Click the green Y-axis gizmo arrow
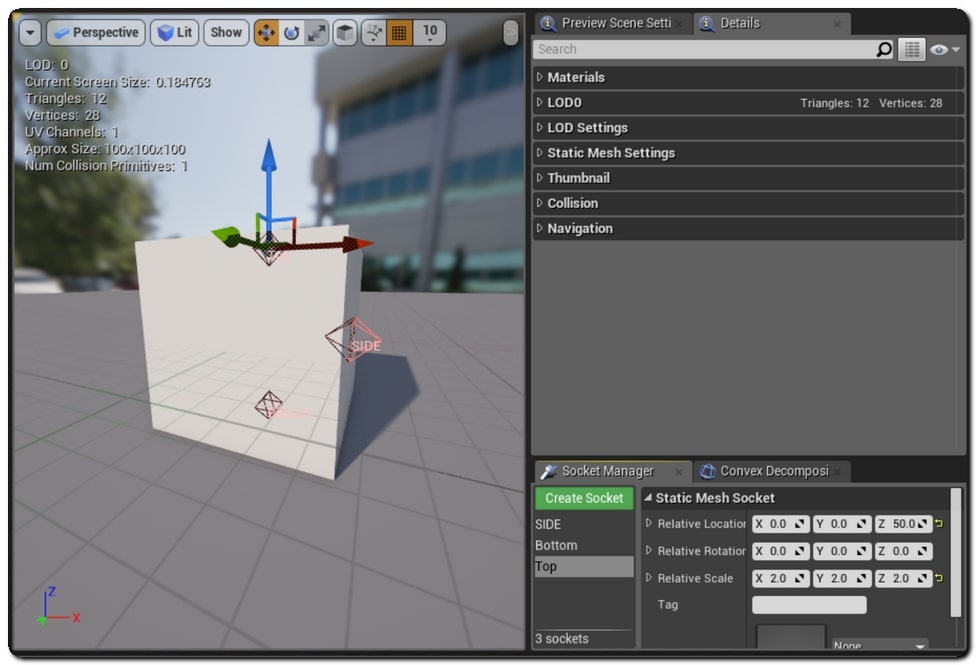The height and width of the screenshot is (665, 976). (230, 237)
